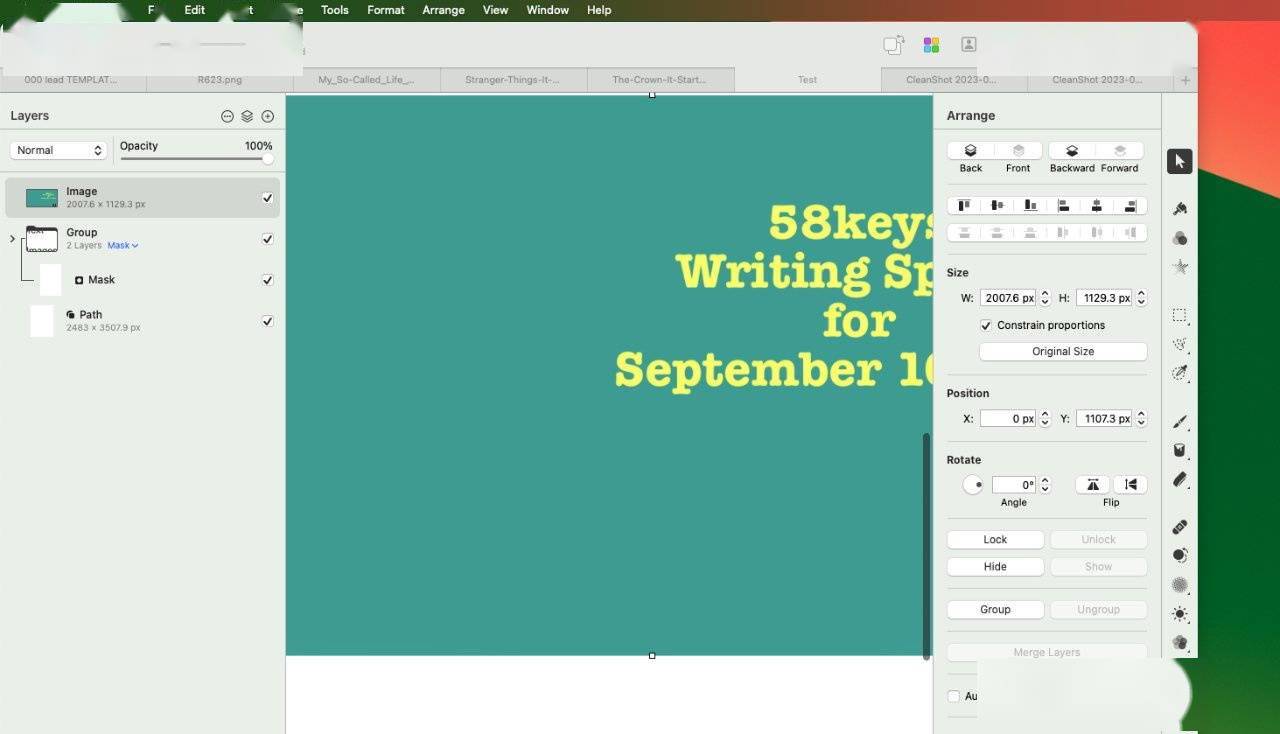Toggle visibility of Group layer
Image resolution: width=1280 pixels, height=734 pixels.
(267, 239)
